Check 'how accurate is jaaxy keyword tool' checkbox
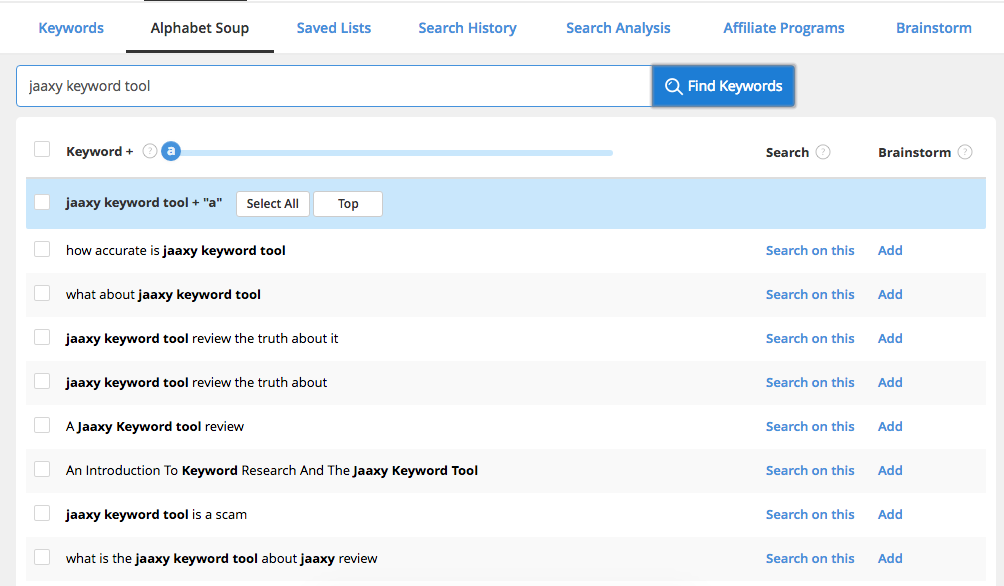Viewport: 1004px width, 586px height. point(42,249)
